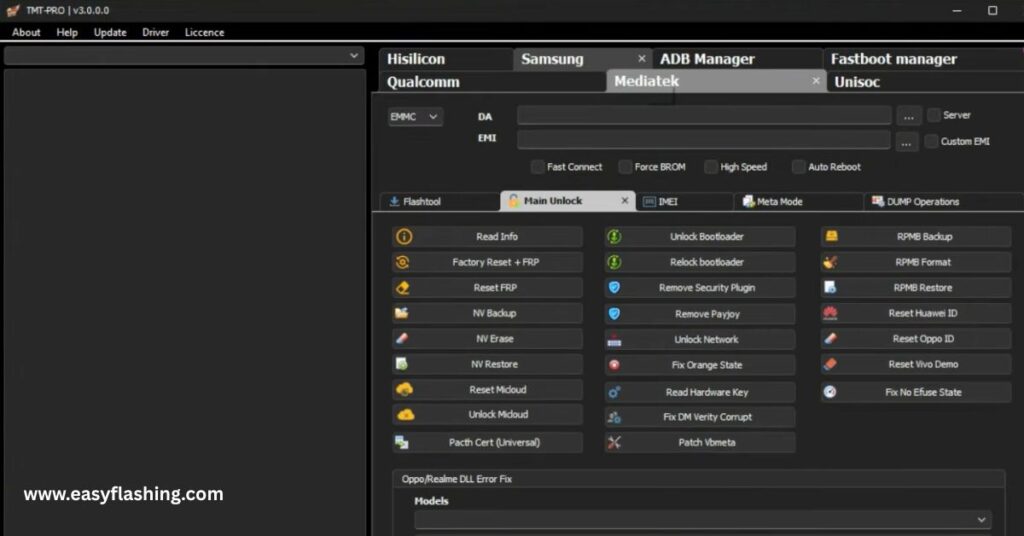
Task: Check the High Speed option
Action: point(711,166)
